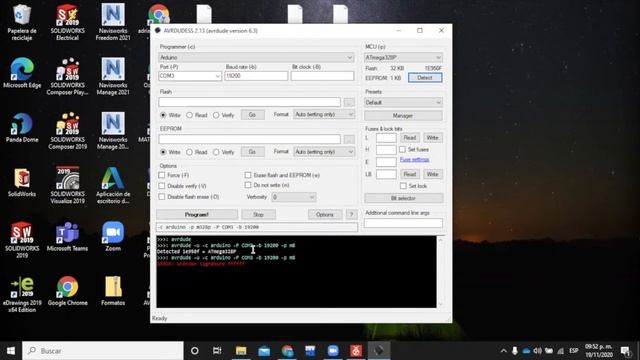Open the Formatos folder on desktop
Screen dimensions: 640x360
click(113, 291)
